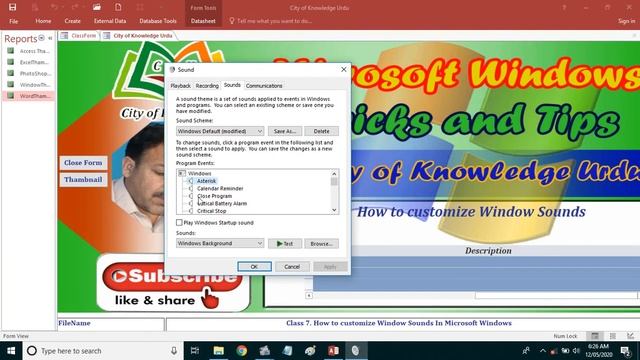
Task: Switch to the ClassForm document tab
Action: point(79,36)
